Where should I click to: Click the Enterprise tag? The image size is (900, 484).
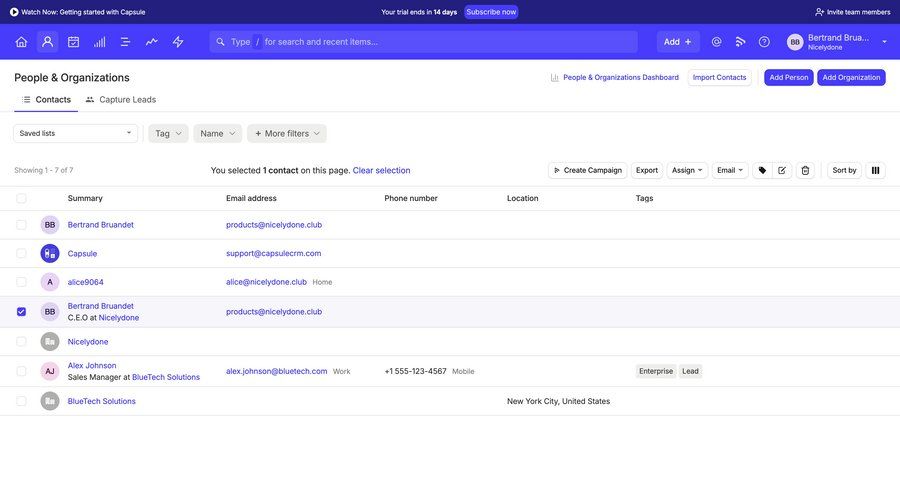pos(656,371)
